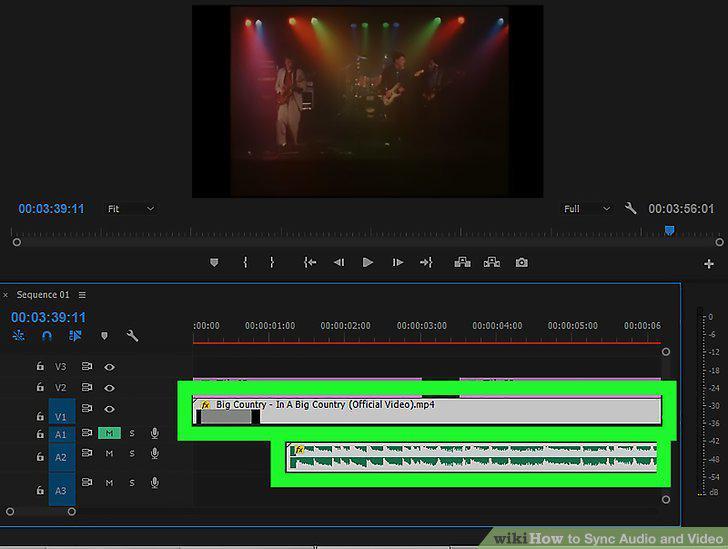Toggle sync lock for A1

point(87,432)
